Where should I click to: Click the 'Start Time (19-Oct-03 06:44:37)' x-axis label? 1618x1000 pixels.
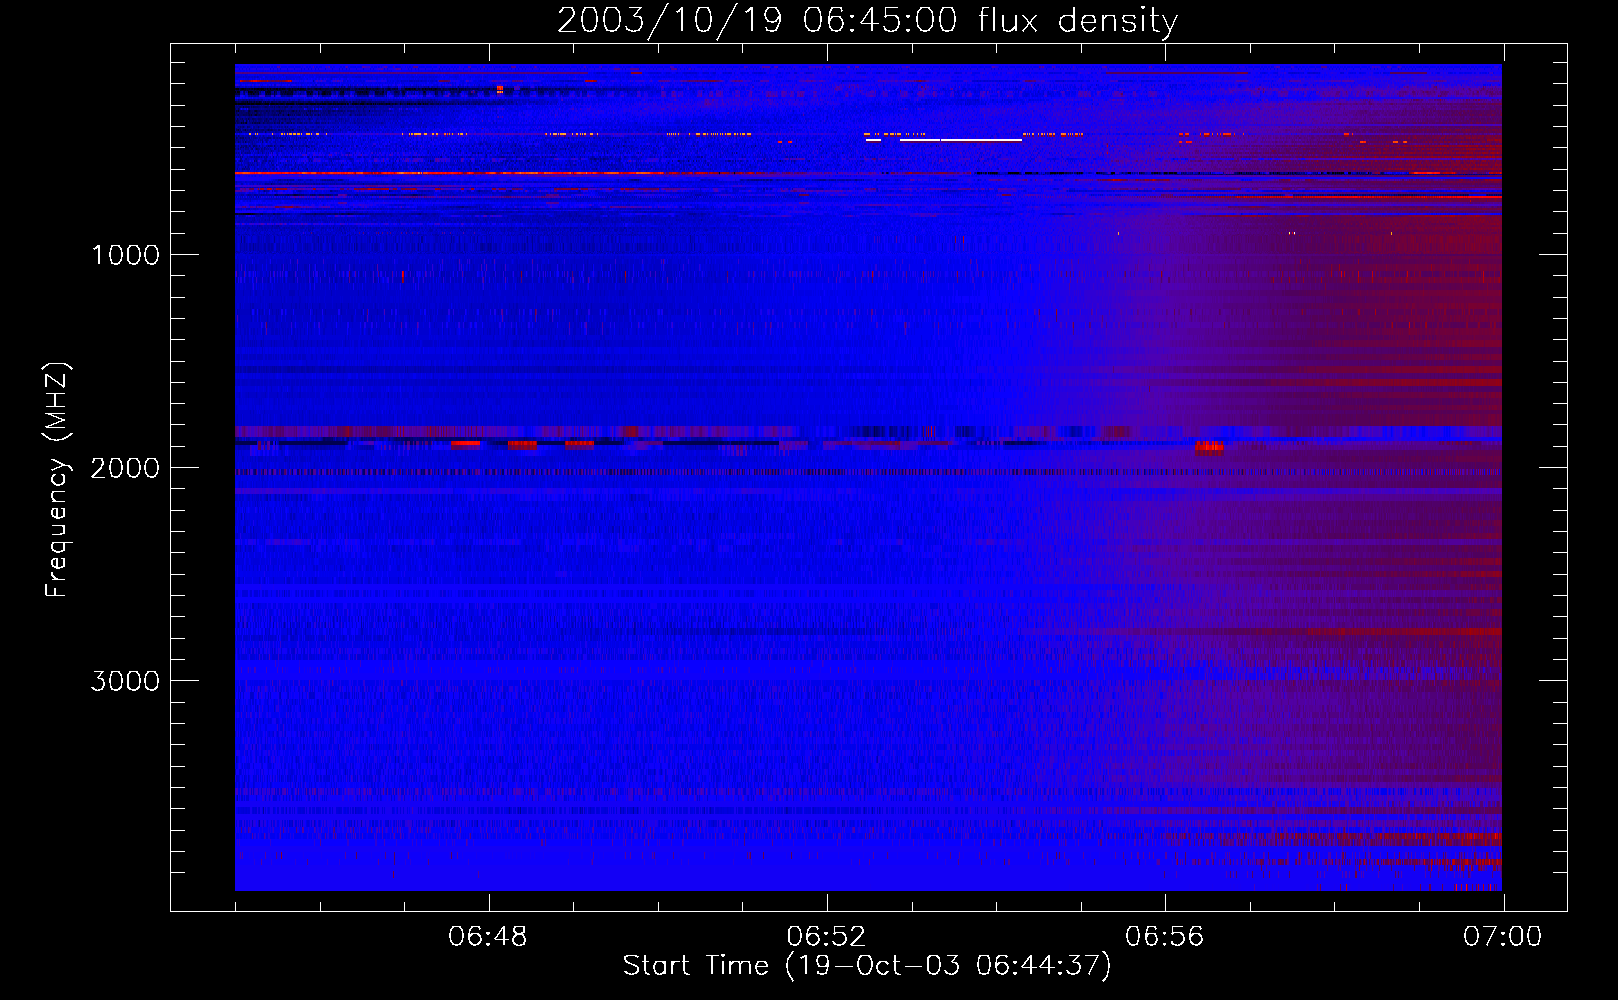(867, 965)
